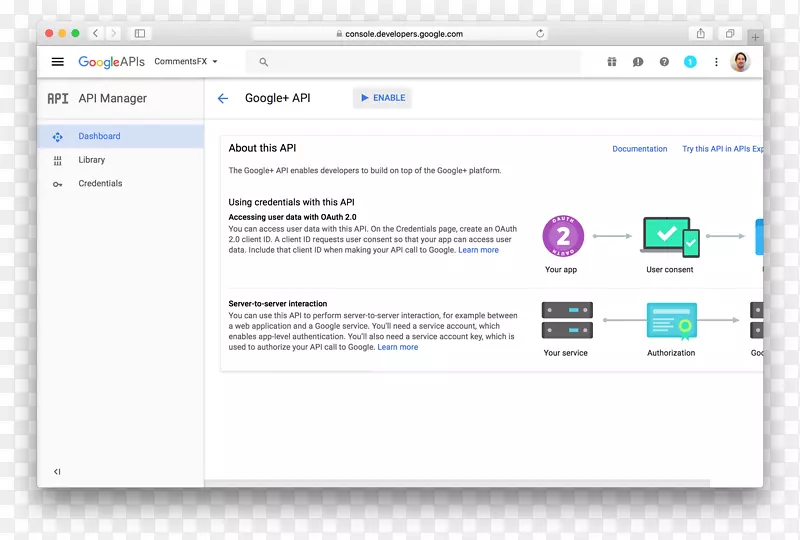
Task: Open the hamburger navigation menu
Action: coord(58,62)
